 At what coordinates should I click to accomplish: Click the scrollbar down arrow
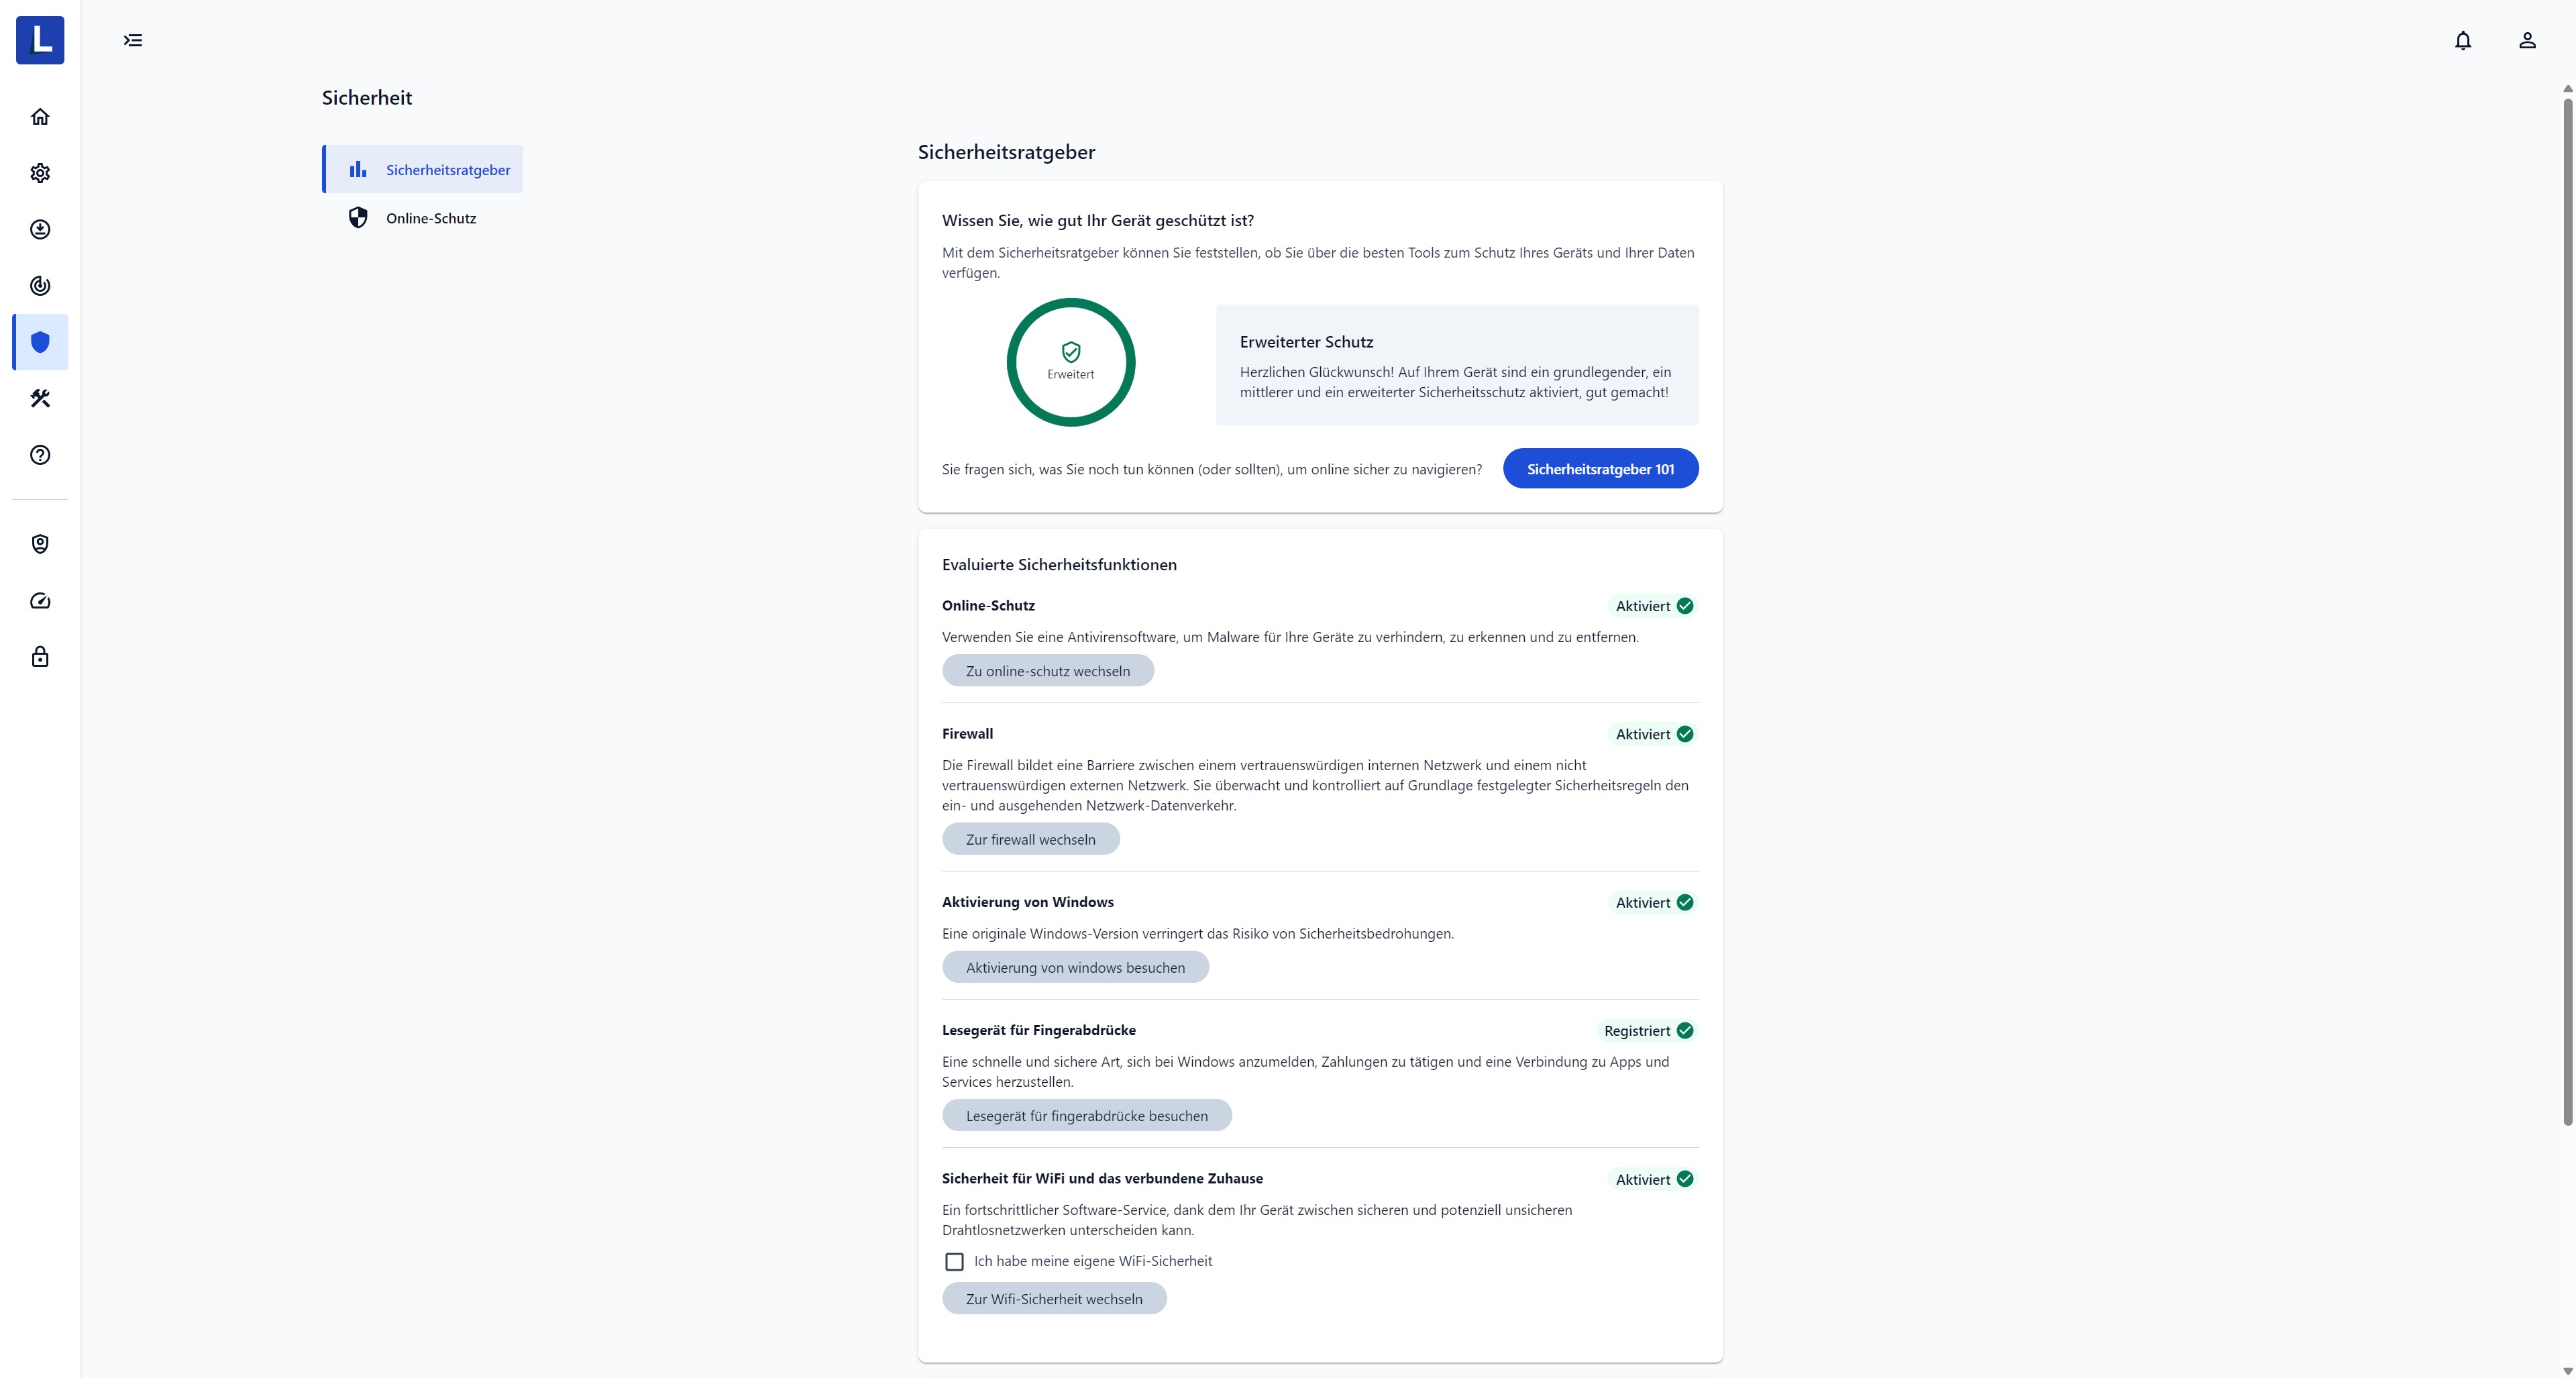pos(2567,1370)
